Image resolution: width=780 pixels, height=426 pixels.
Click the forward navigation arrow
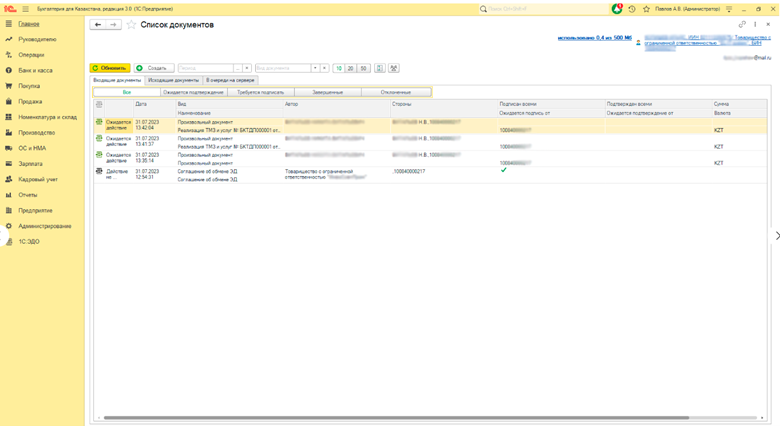coord(113,25)
